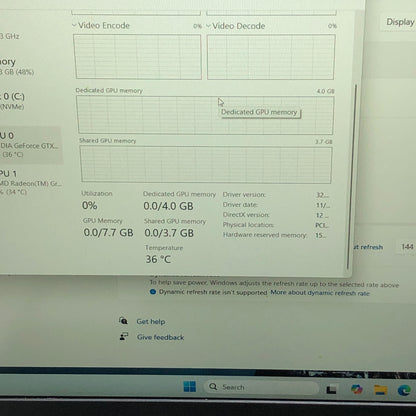Open Microsoft Edge from the taskbar
This screenshot has height=416, width=416.
[x=404, y=390]
